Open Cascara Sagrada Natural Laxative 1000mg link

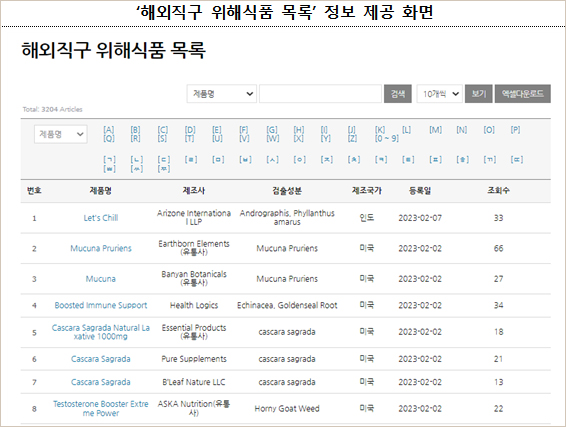(101, 332)
